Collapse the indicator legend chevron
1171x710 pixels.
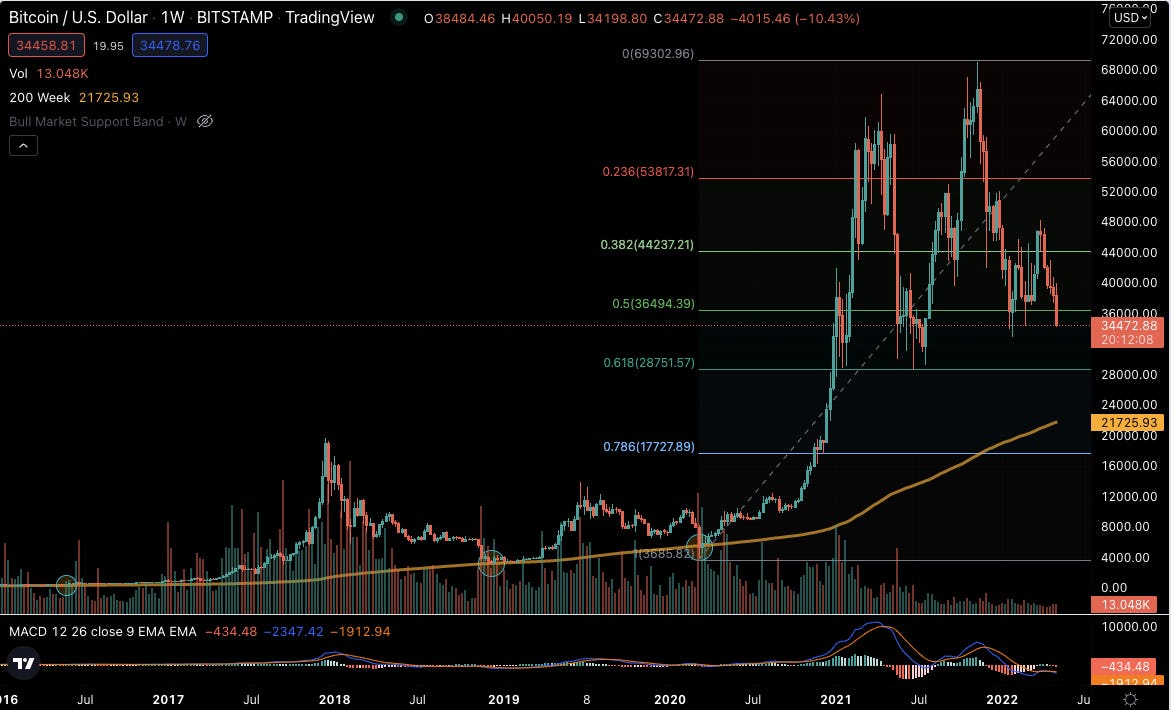[x=23, y=146]
